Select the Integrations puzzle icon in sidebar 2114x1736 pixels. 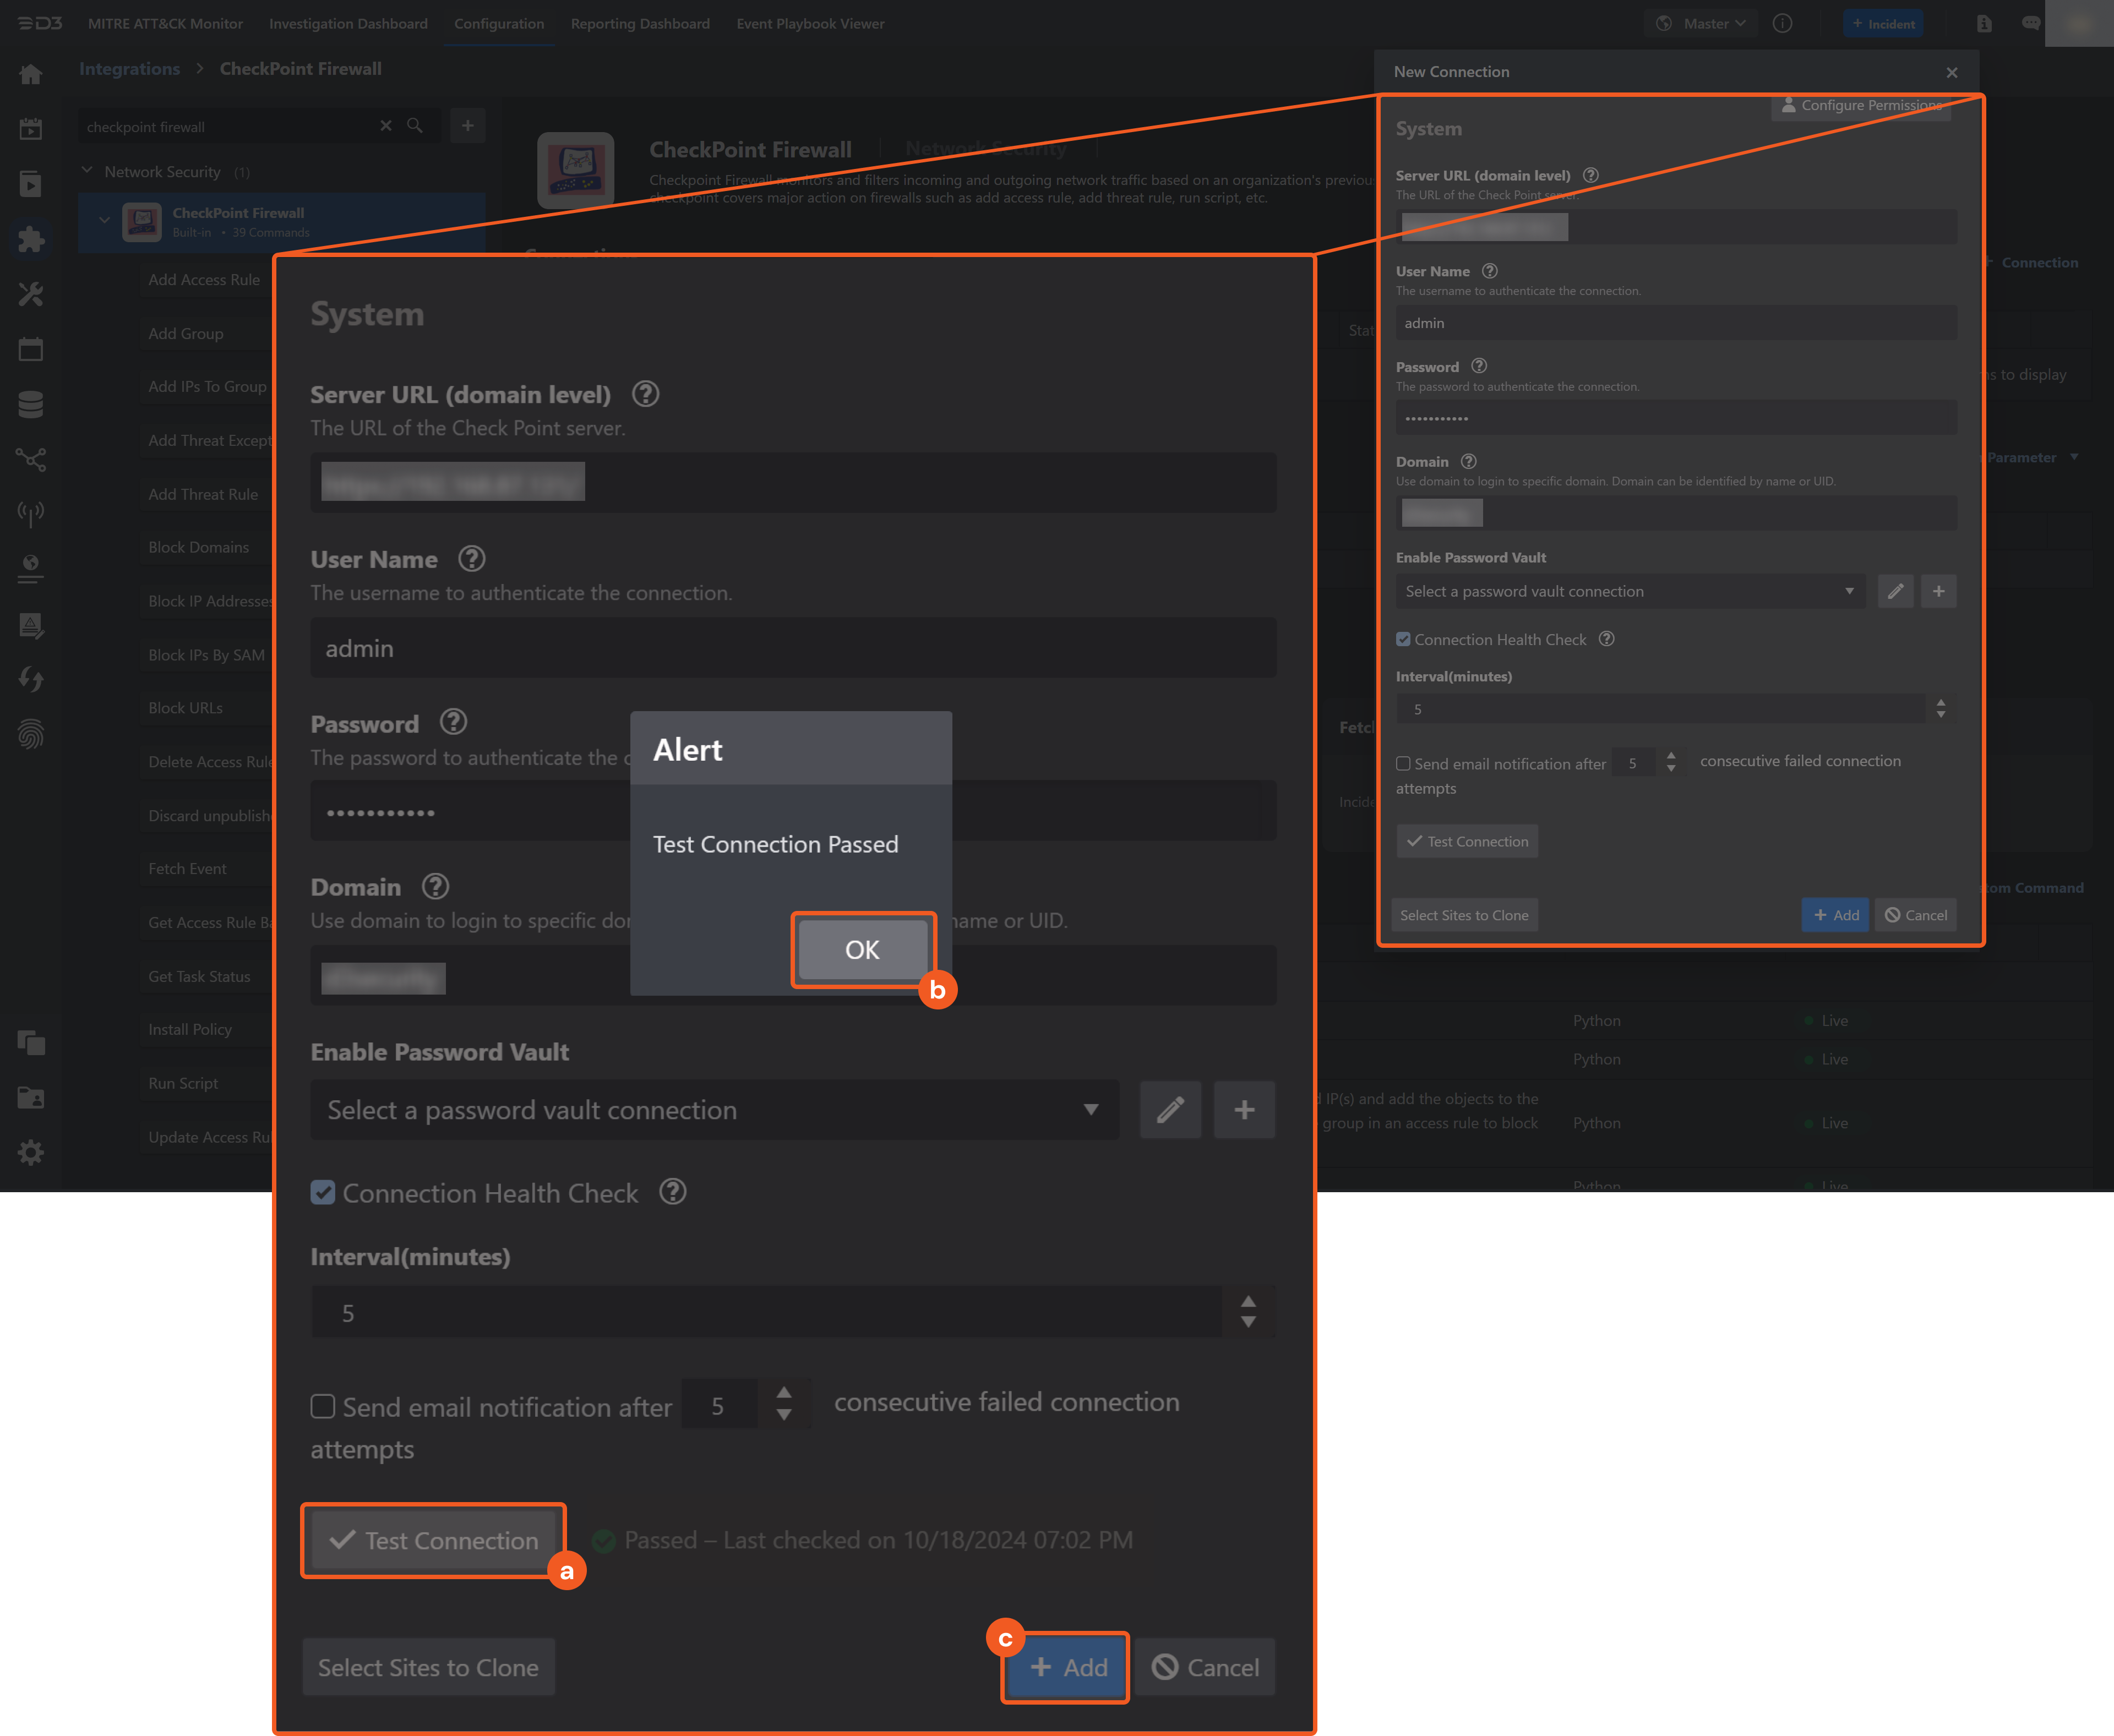point(32,239)
